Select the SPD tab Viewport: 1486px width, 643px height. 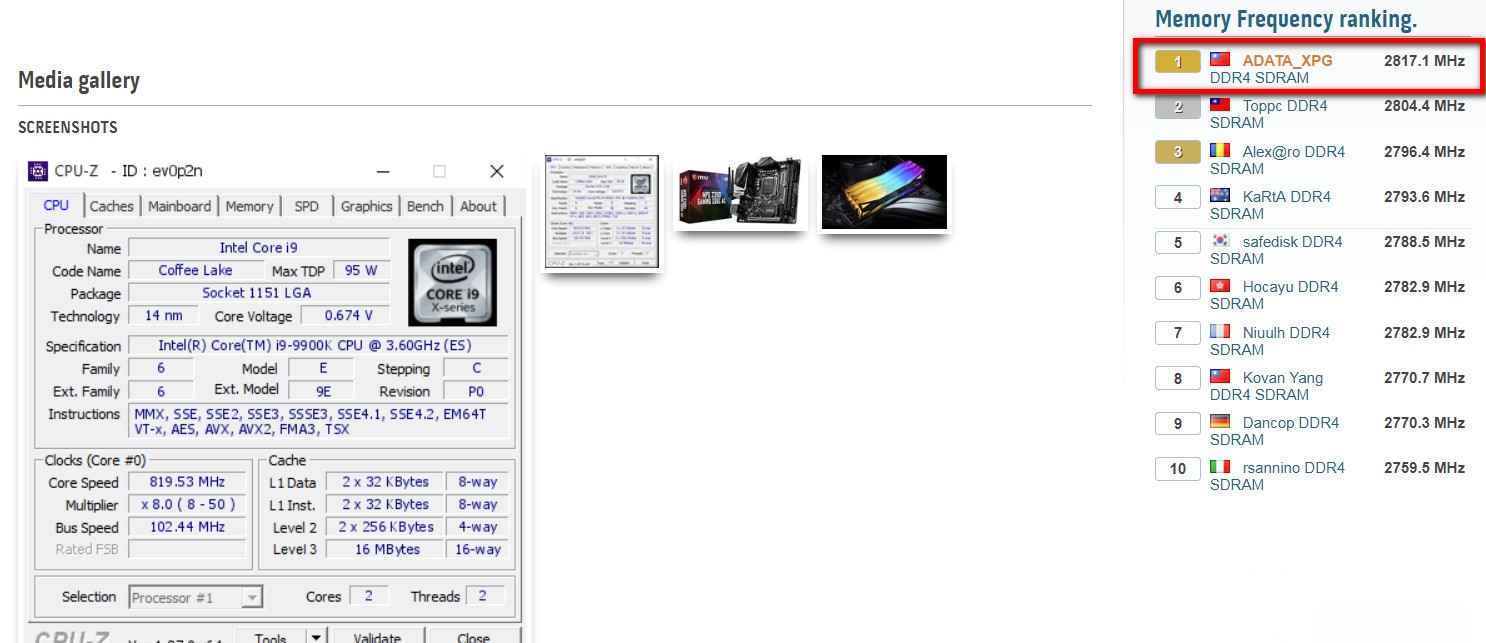[x=307, y=206]
